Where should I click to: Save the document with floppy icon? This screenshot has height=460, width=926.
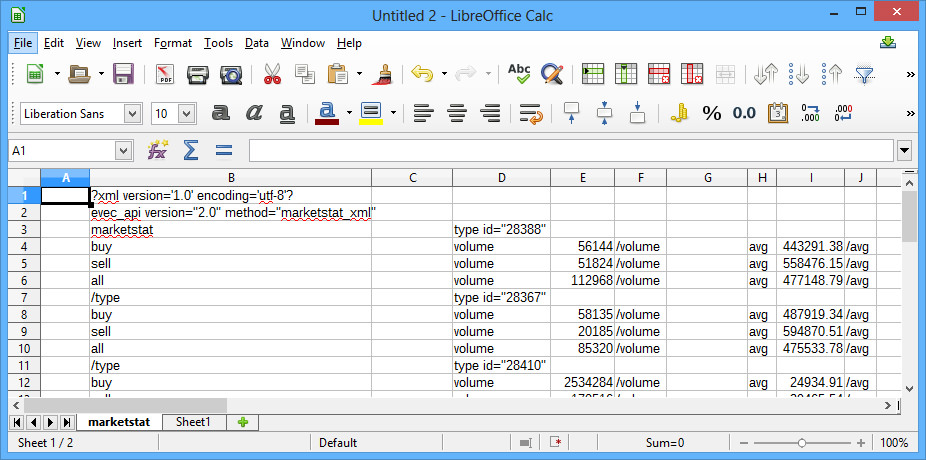click(x=123, y=74)
